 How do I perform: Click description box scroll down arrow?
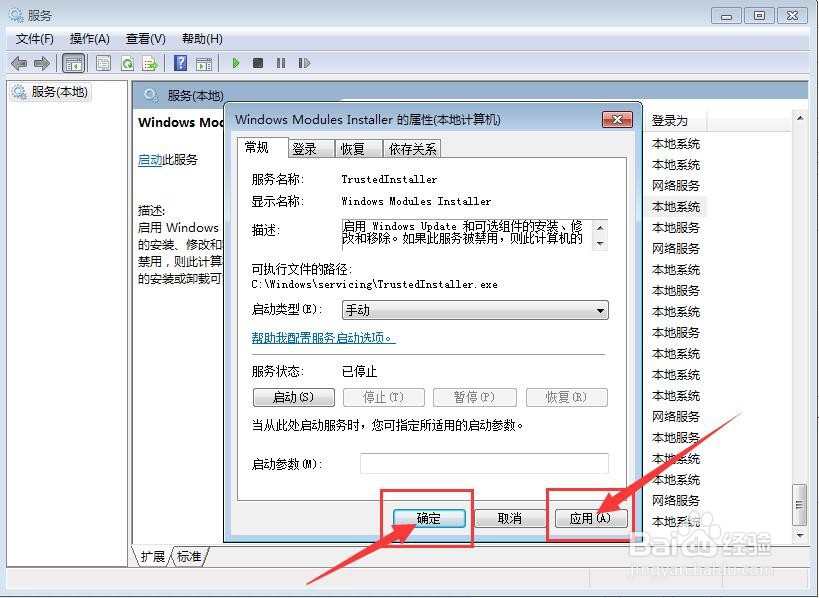click(x=600, y=243)
